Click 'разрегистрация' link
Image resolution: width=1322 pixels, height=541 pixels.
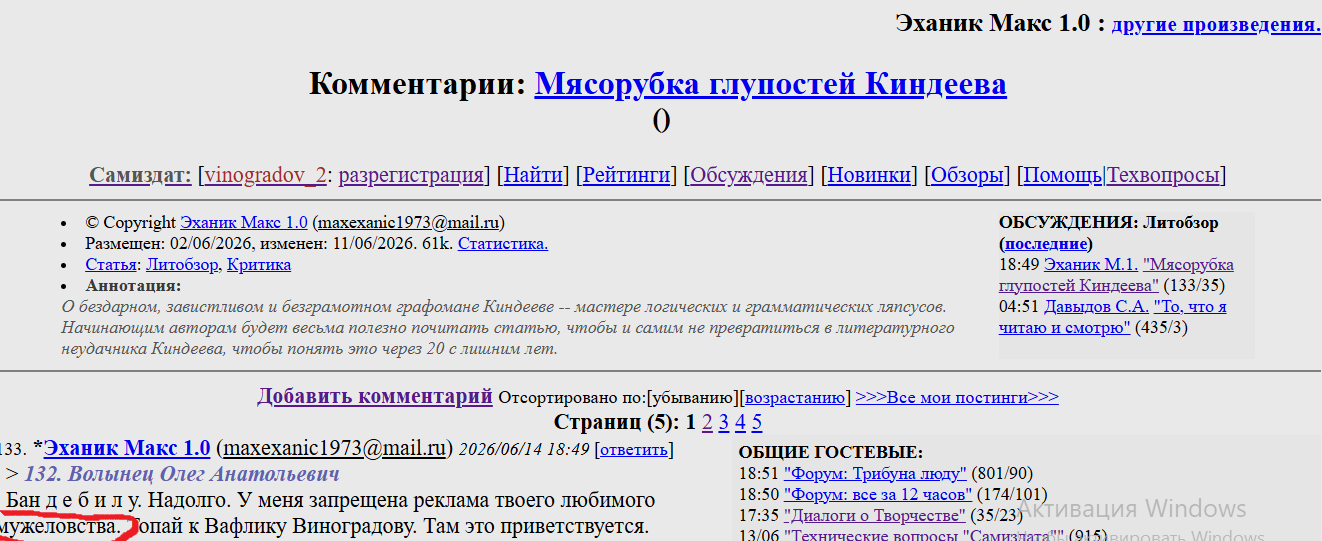click(411, 176)
